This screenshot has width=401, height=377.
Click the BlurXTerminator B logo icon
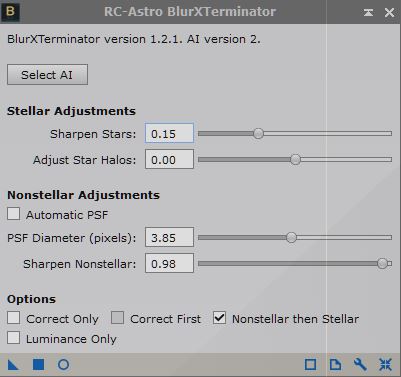pyautogui.click(x=10, y=12)
